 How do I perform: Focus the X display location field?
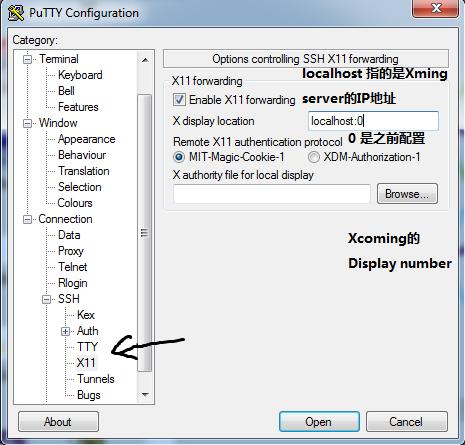[373, 121]
